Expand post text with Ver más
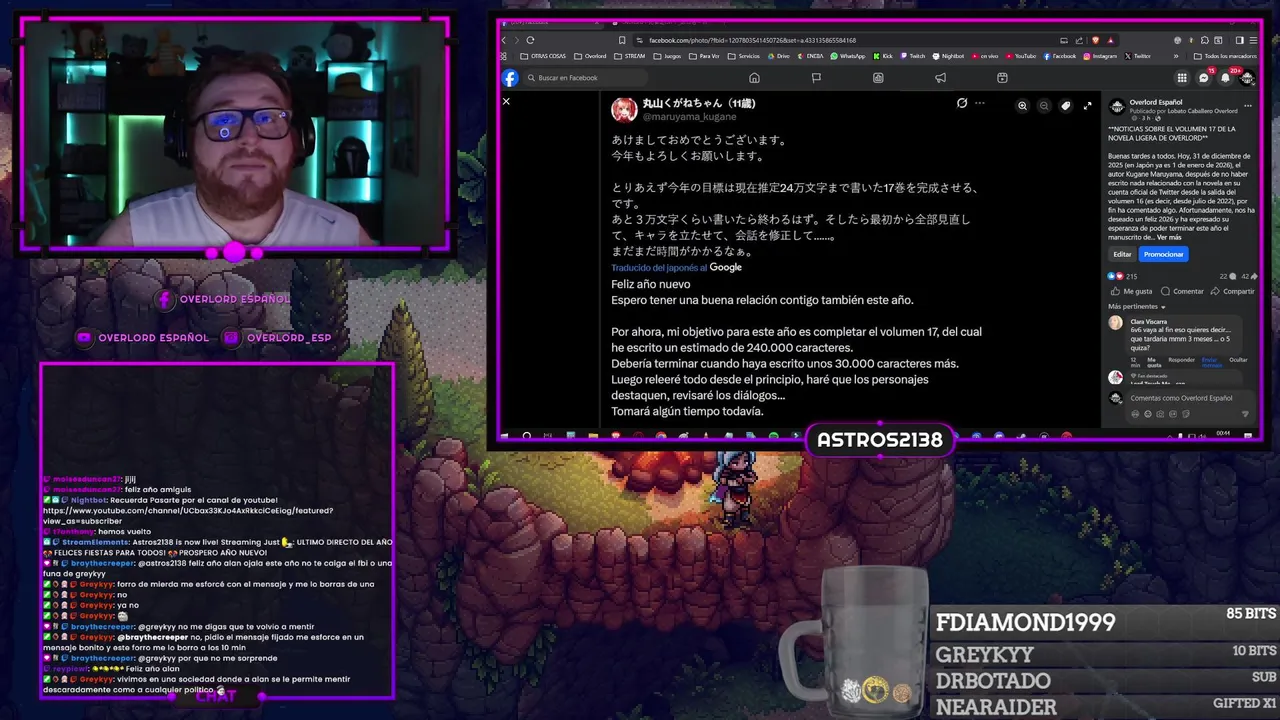Screen dimensions: 1280x720 [x=1169, y=237]
